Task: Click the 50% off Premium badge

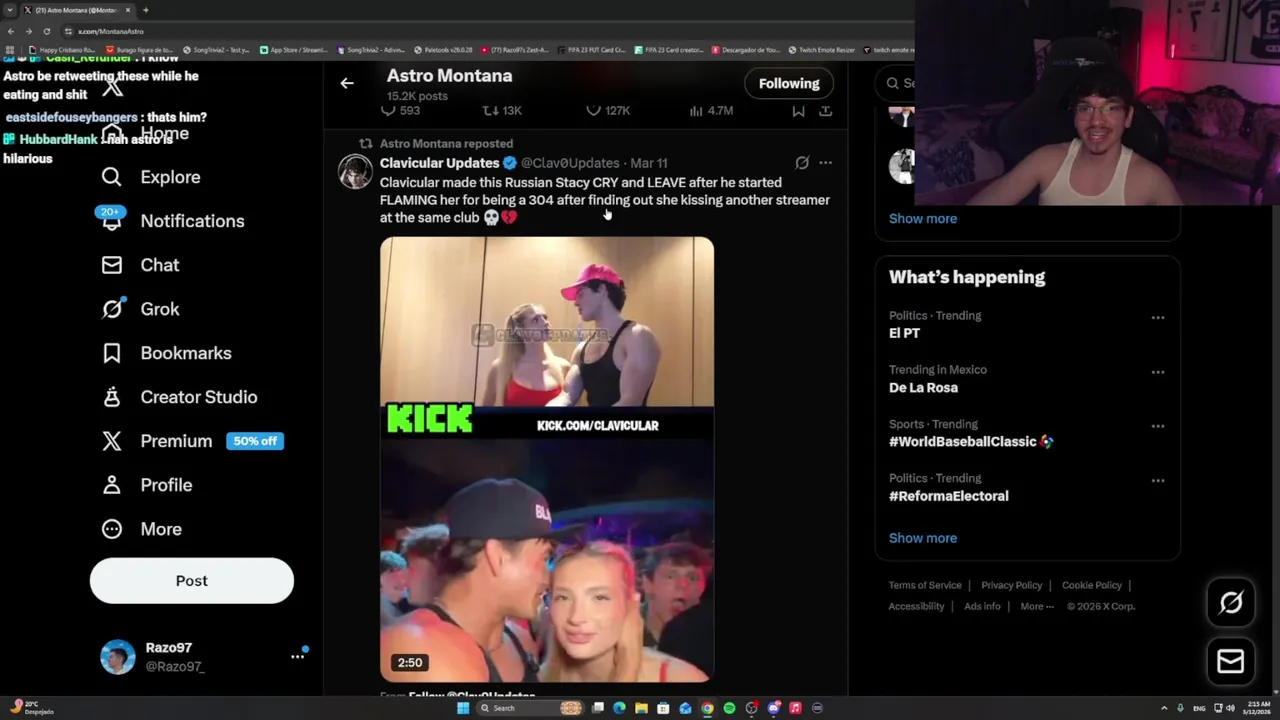Action: coord(255,441)
